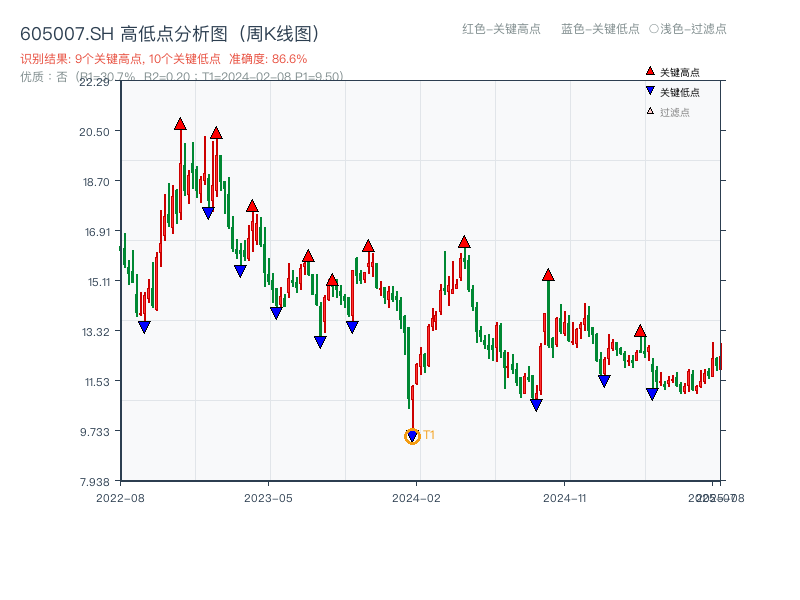Select the highest red peak marker near 2022-10
The width and height of the screenshot is (800, 600).
tap(180, 123)
